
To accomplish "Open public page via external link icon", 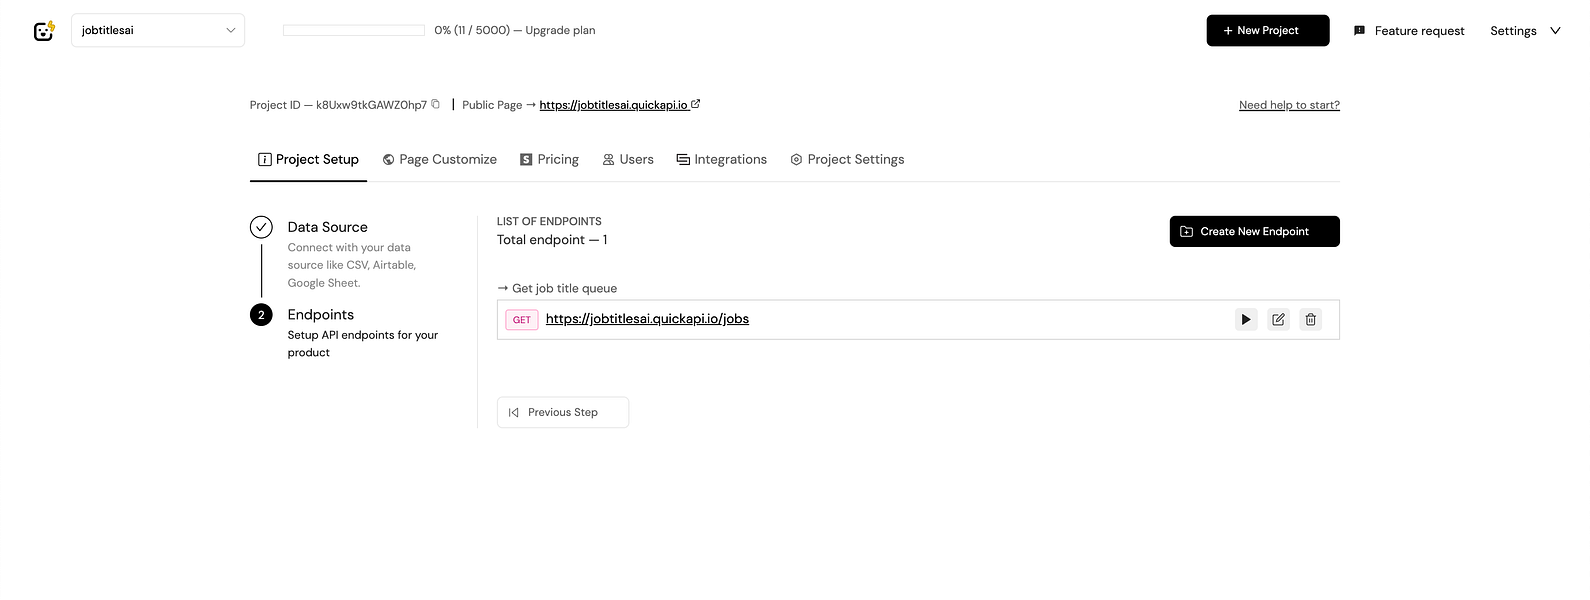I will point(697,103).
